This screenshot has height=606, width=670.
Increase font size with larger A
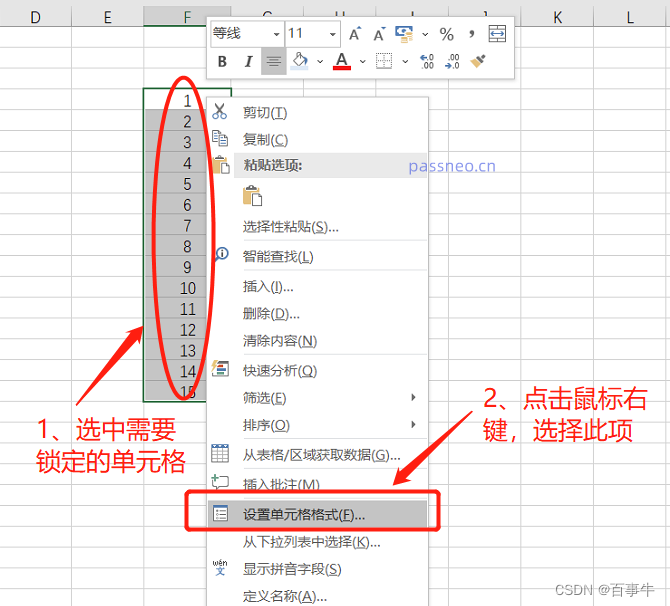coord(355,34)
